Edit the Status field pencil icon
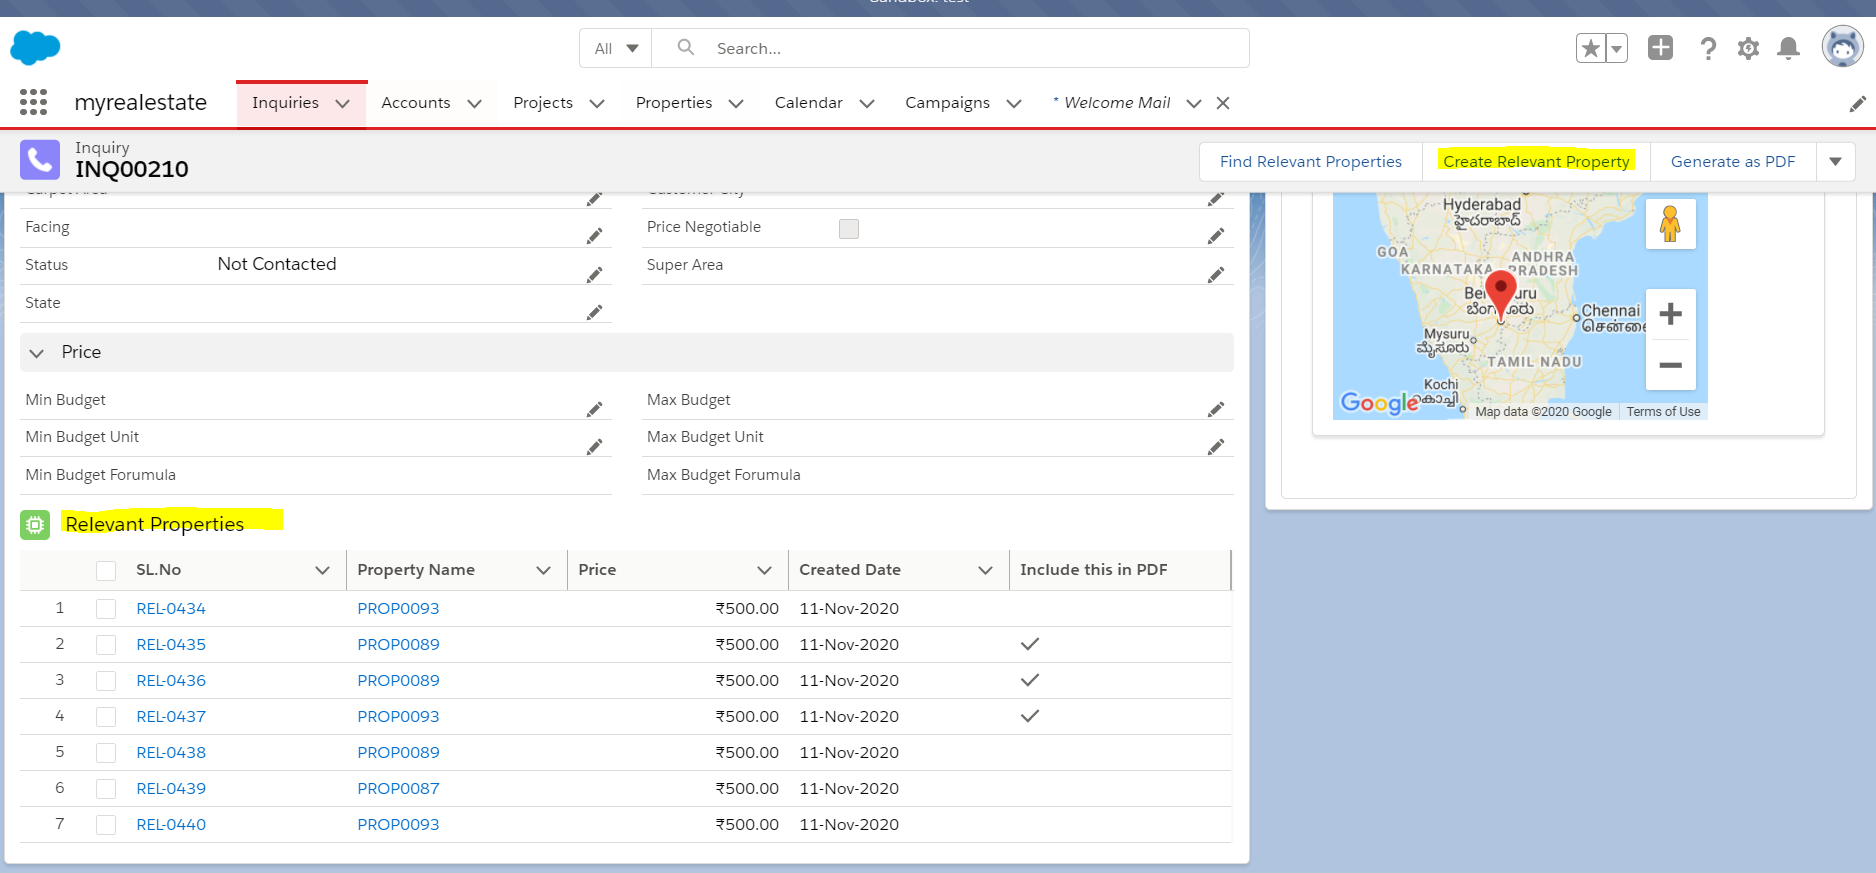 pos(594,274)
